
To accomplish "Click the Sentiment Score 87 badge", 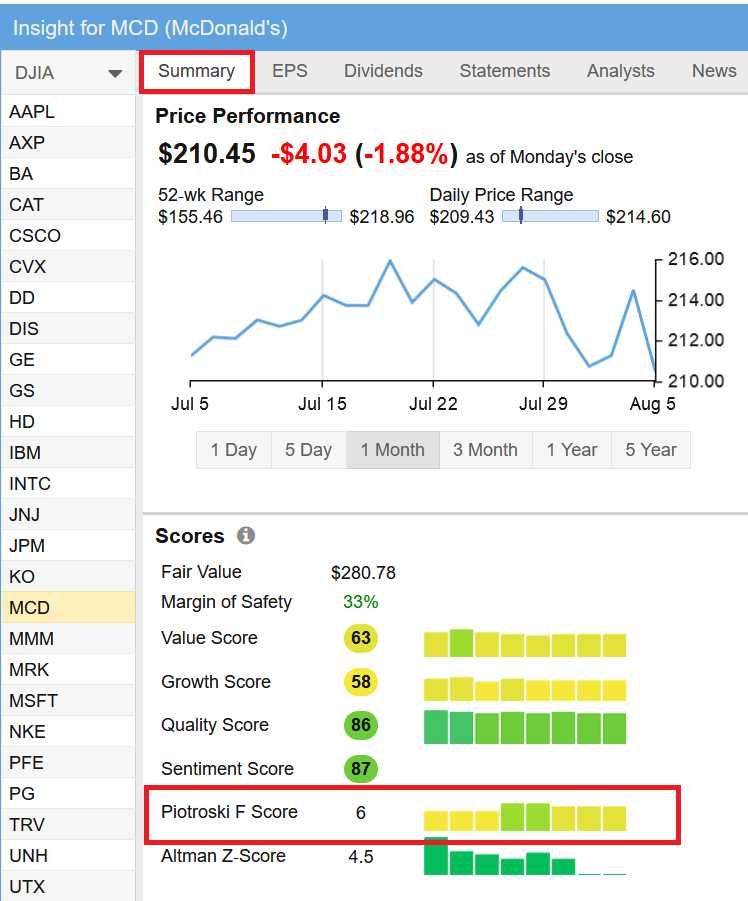I will (x=360, y=769).
